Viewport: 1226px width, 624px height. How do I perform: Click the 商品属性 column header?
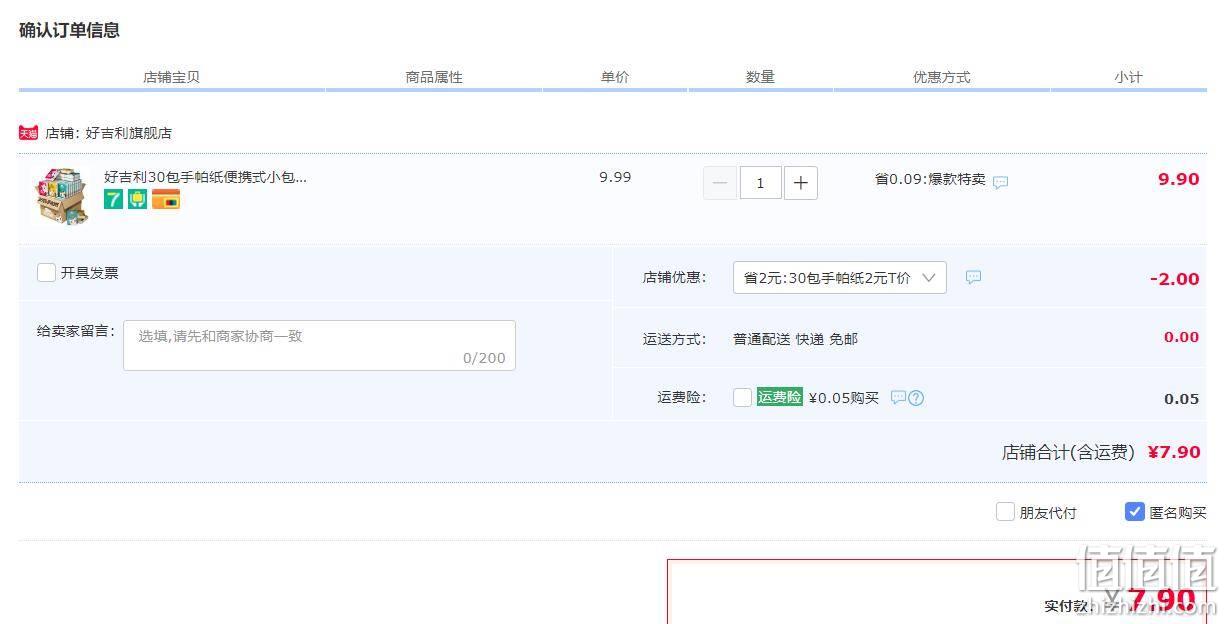coord(434,77)
